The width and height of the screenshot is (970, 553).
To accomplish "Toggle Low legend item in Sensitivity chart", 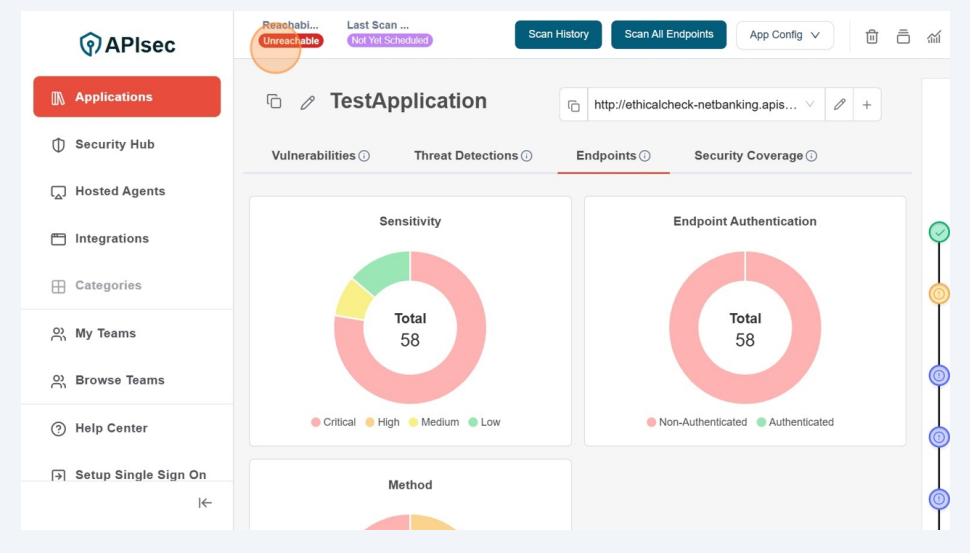I will 484,422.
